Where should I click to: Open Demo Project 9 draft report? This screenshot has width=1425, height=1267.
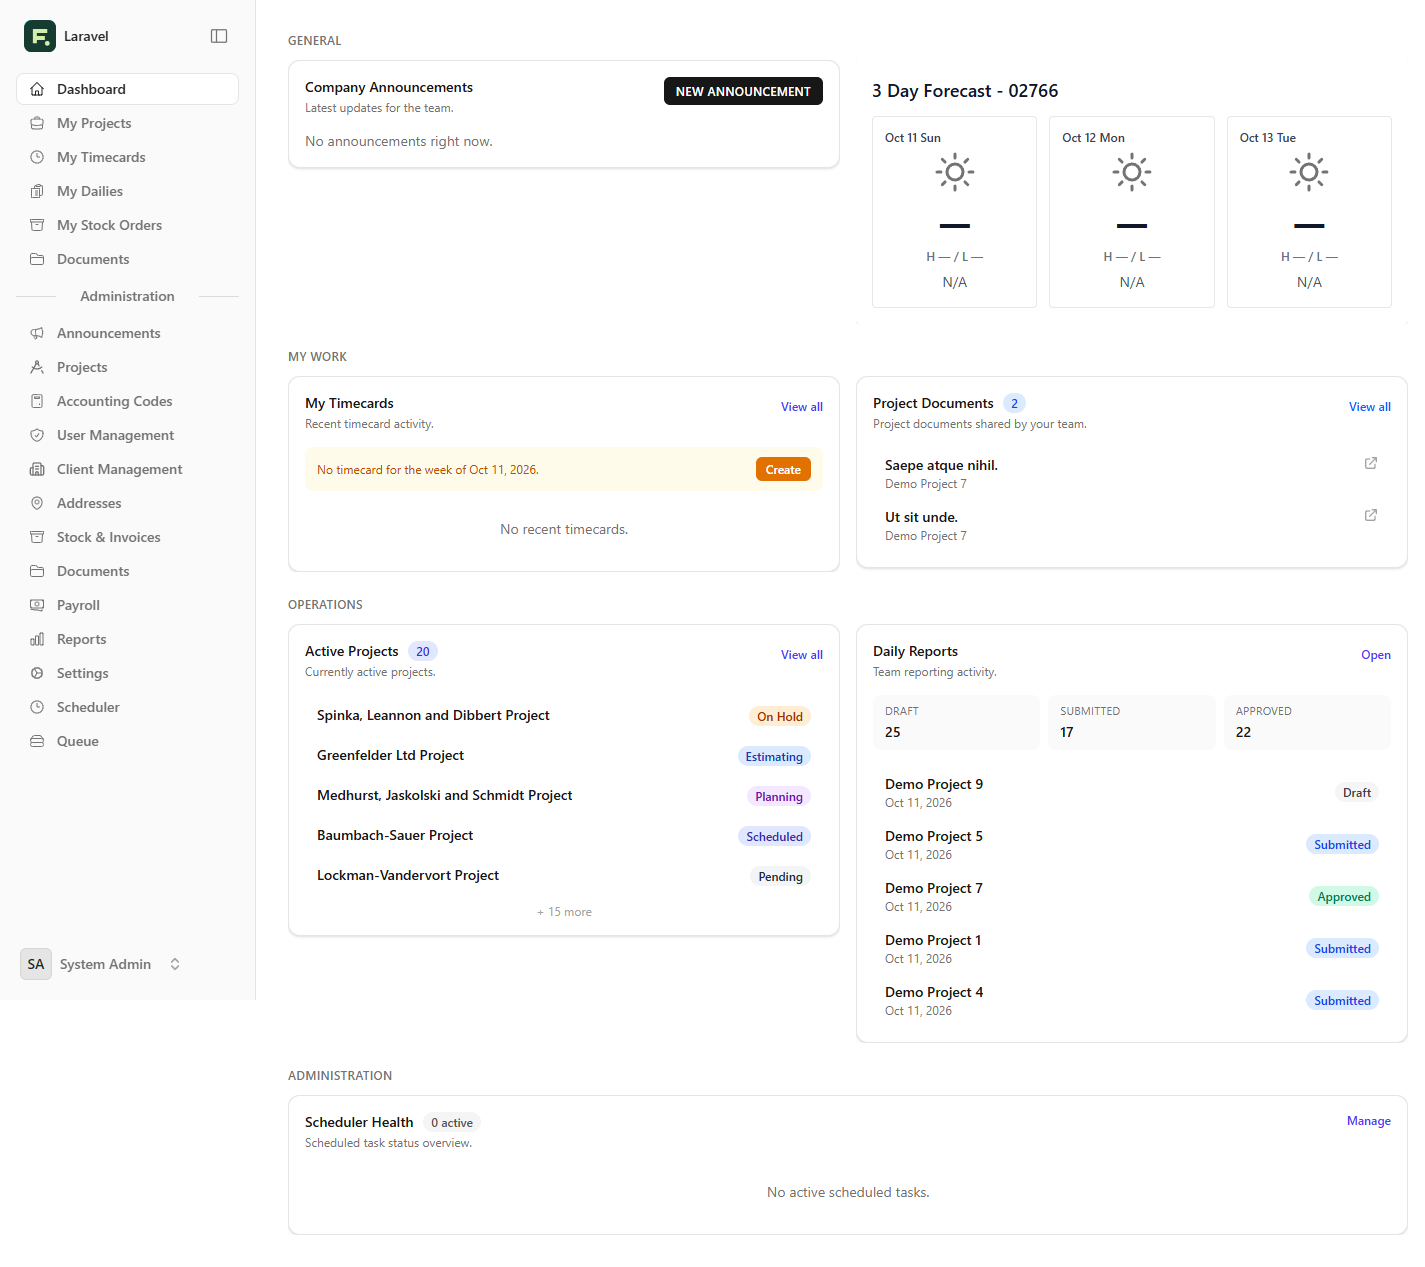click(x=1132, y=793)
